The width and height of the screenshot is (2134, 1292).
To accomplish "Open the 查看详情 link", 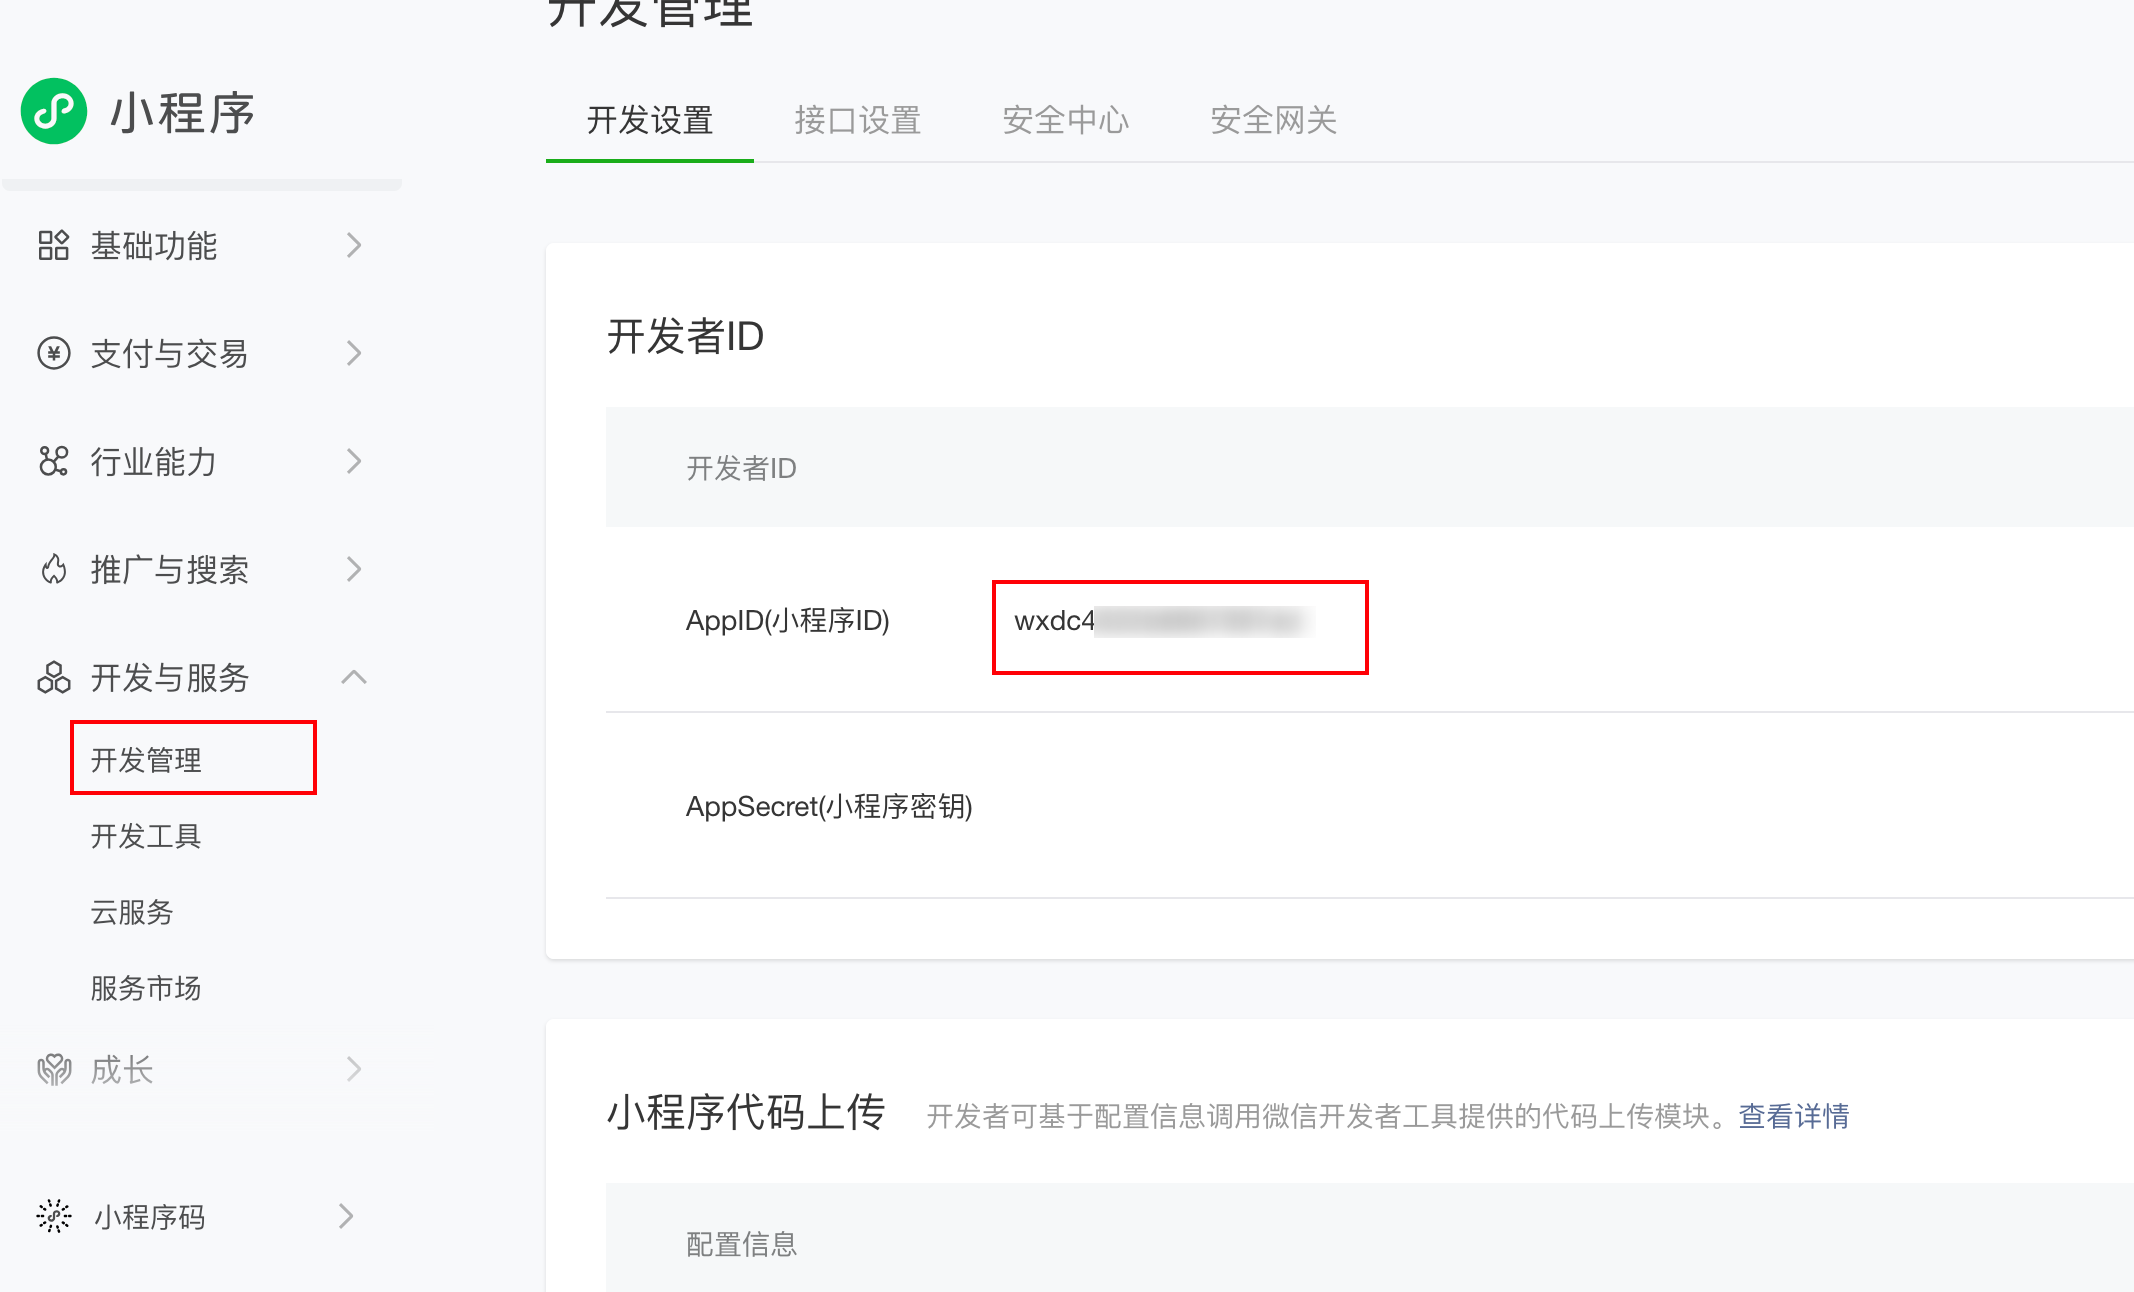I will pos(1793,1116).
